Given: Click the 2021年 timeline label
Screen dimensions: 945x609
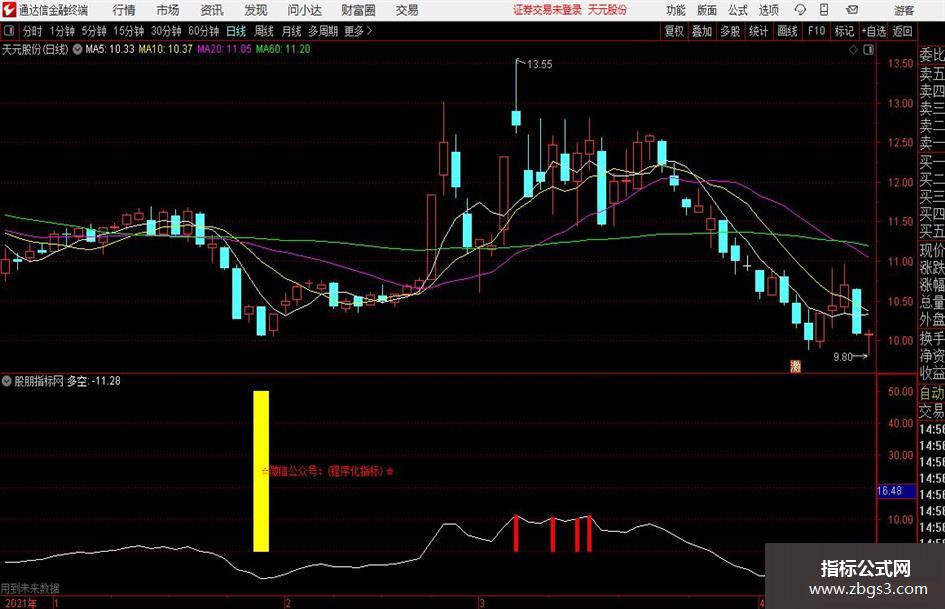Looking at the screenshot, I should pyautogui.click(x=20, y=603).
